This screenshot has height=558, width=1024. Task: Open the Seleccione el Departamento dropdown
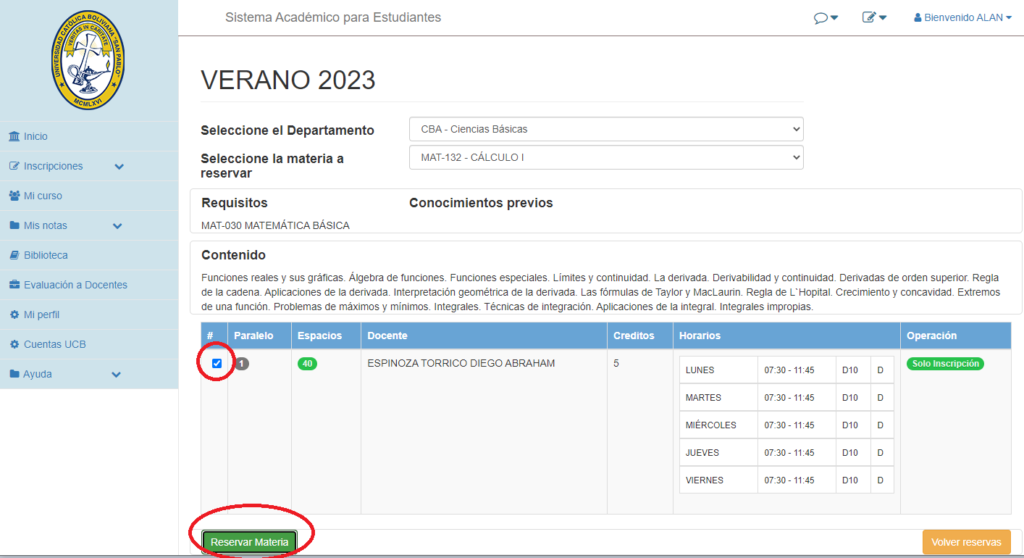[605, 129]
